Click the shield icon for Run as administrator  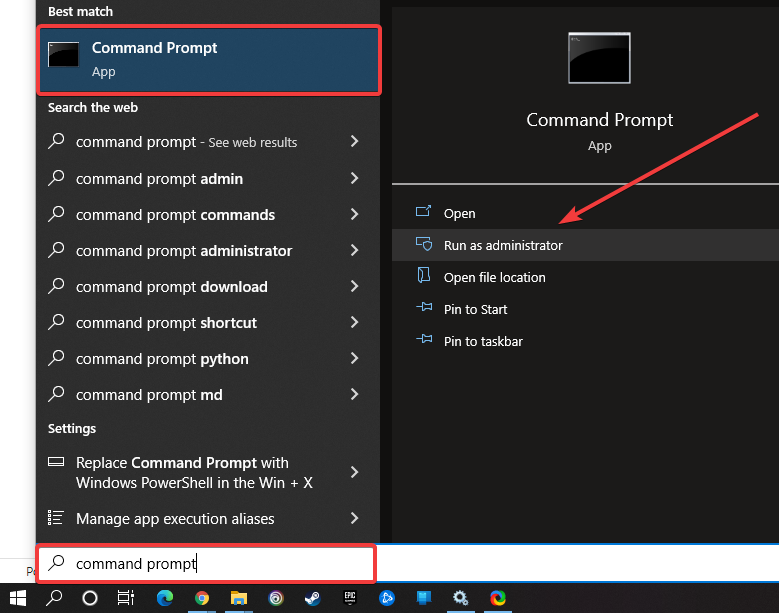point(424,244)
